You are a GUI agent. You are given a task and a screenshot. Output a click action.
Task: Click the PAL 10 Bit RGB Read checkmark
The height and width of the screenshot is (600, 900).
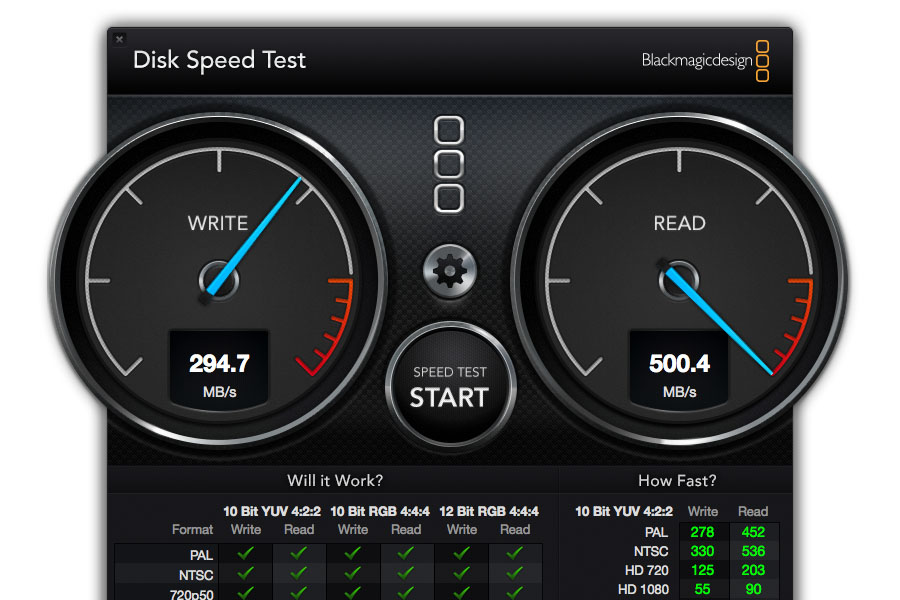coord(406,553)
